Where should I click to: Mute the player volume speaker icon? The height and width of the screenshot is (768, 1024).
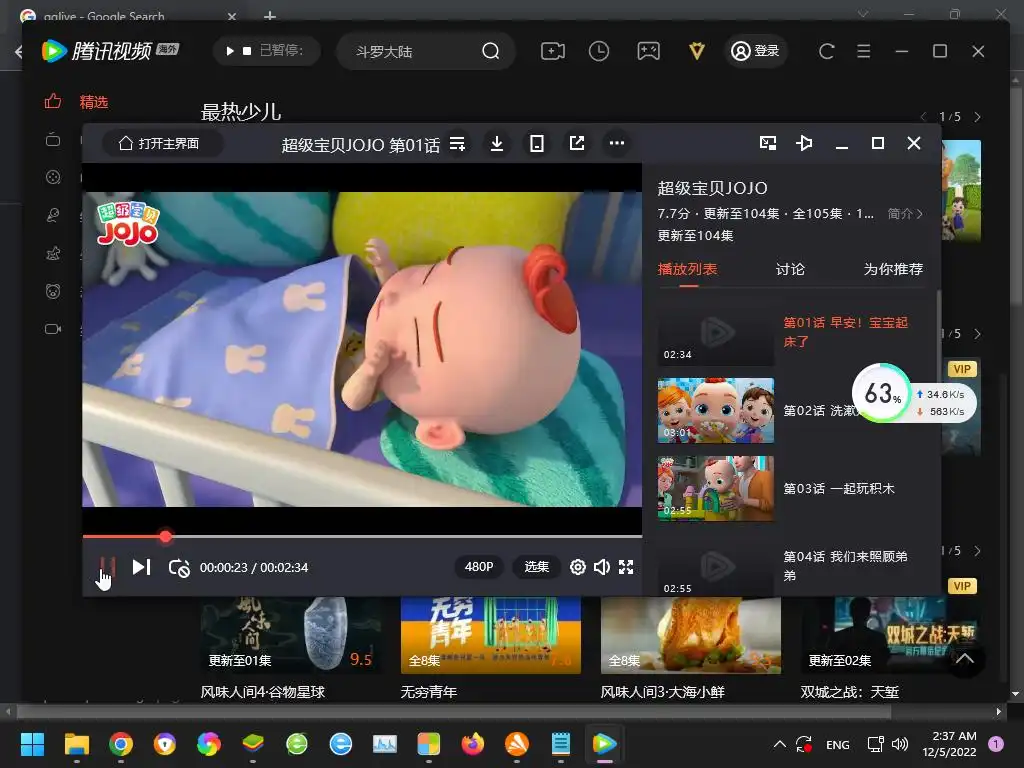601,567
